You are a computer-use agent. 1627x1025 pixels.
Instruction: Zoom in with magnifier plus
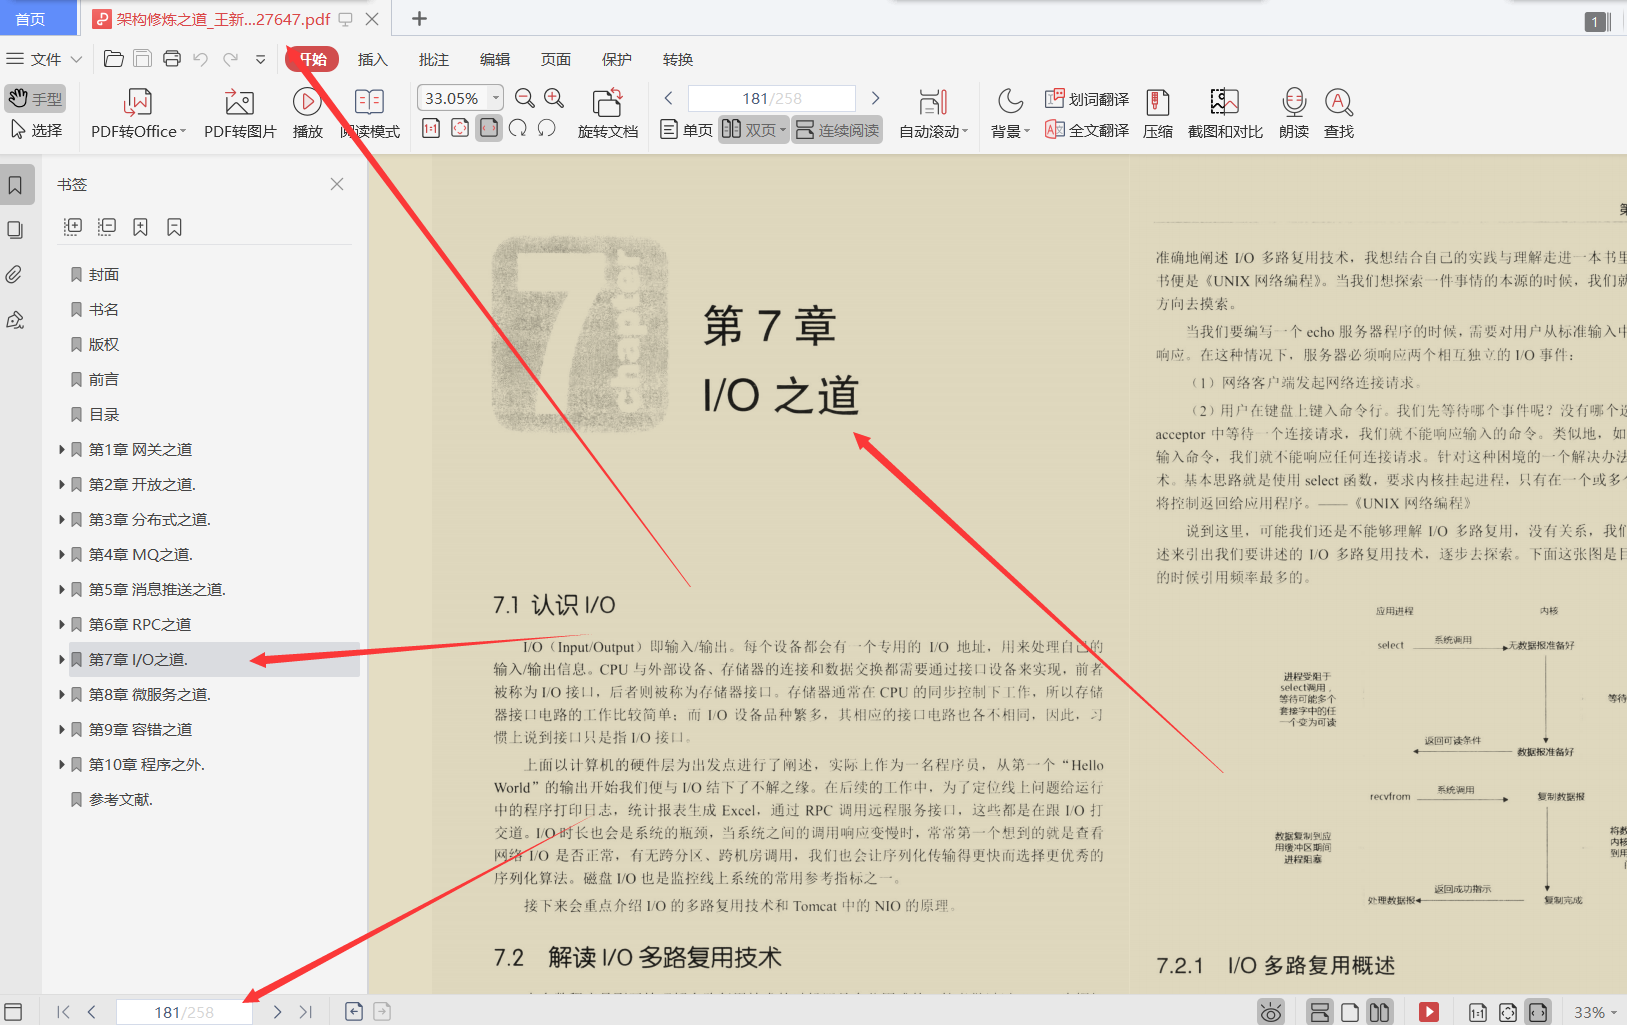pyautogui.click(x=554, y=98)
